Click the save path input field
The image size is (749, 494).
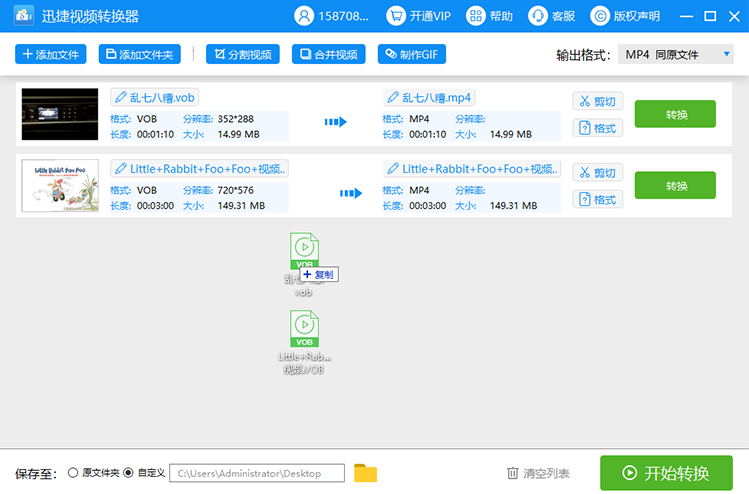[258, 473]
